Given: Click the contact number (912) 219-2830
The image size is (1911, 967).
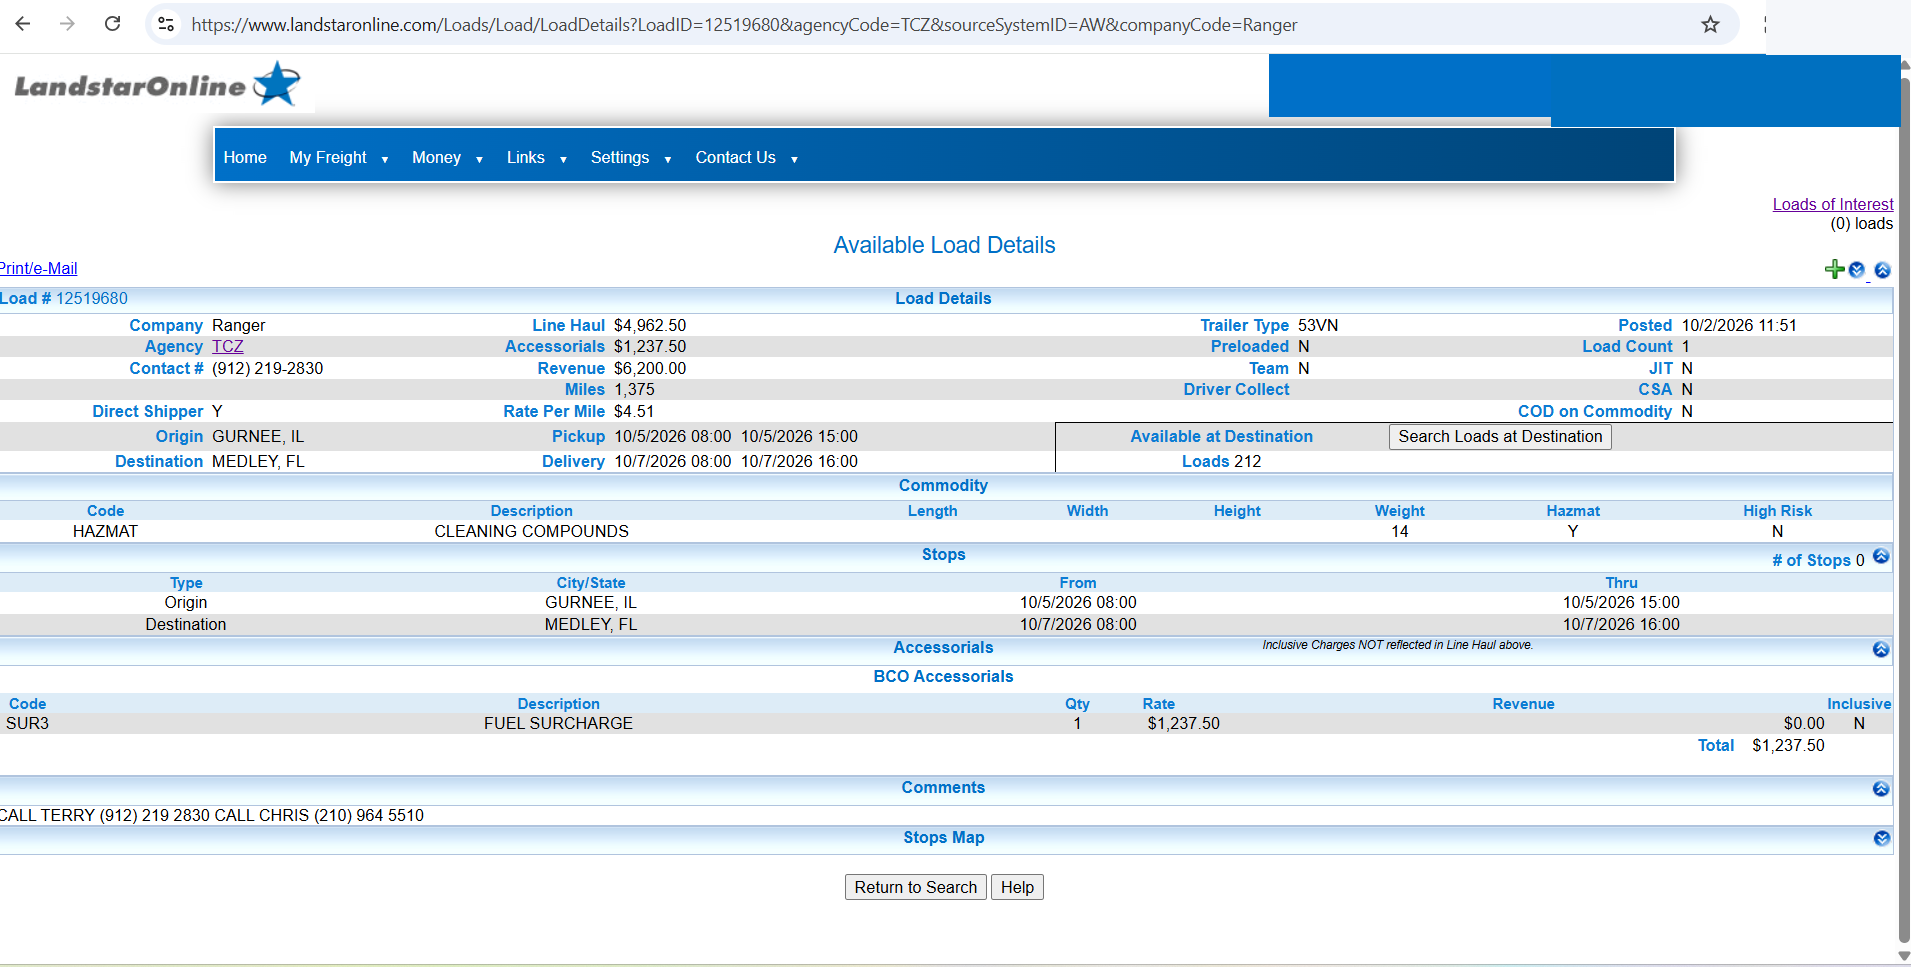Looking at the screenshot, I should click(268, 368).
